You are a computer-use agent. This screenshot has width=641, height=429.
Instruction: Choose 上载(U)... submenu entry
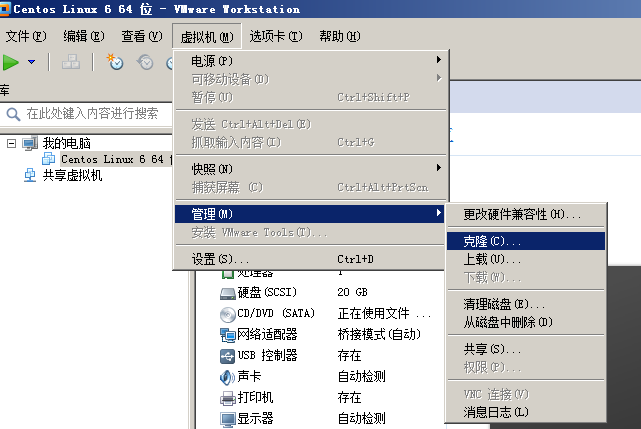[526, 259]
